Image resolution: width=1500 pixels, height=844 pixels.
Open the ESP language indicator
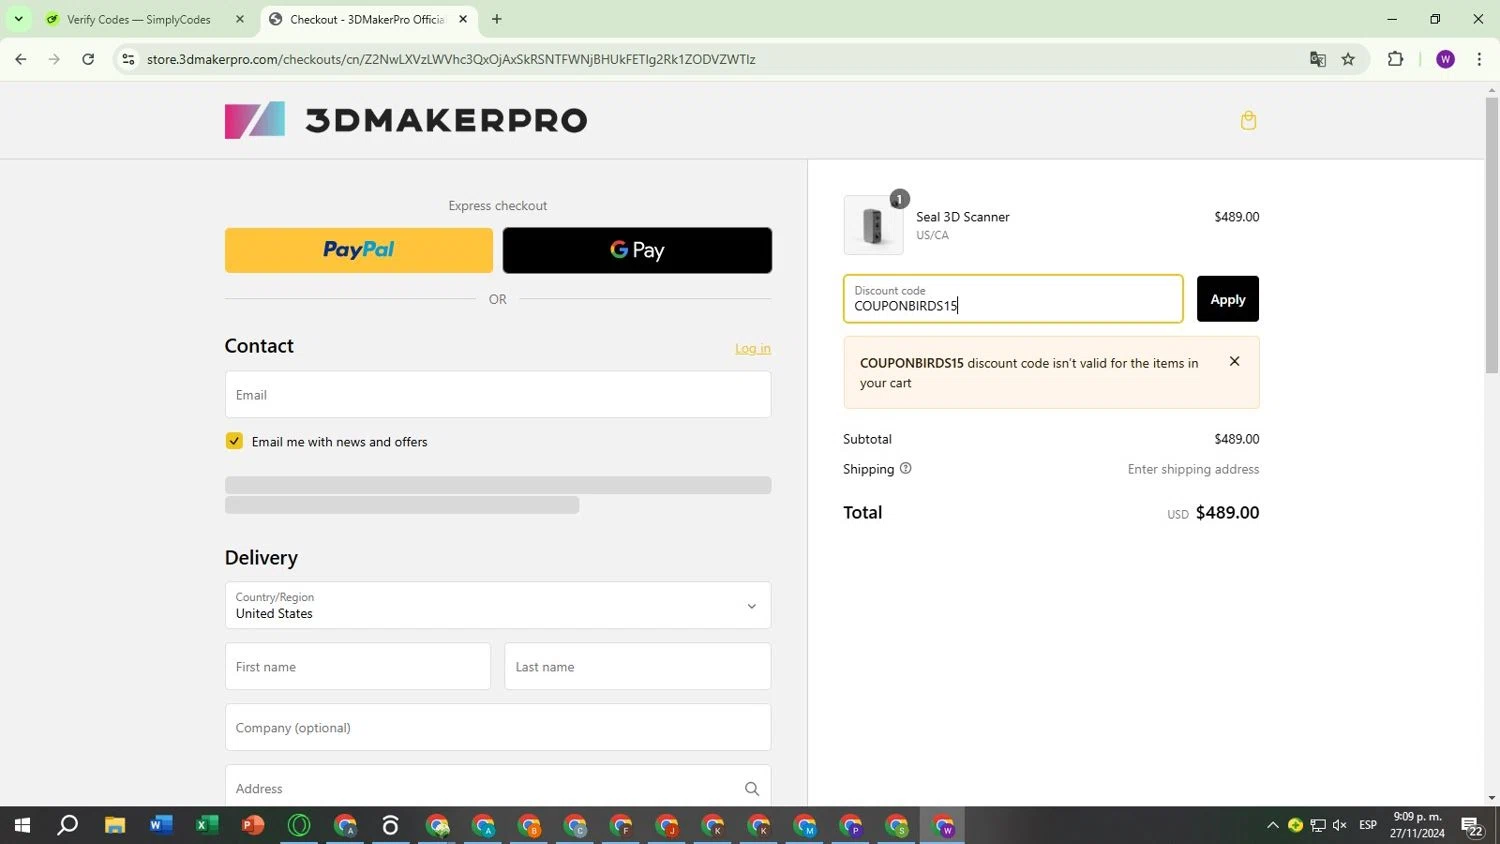point(1368,825)
